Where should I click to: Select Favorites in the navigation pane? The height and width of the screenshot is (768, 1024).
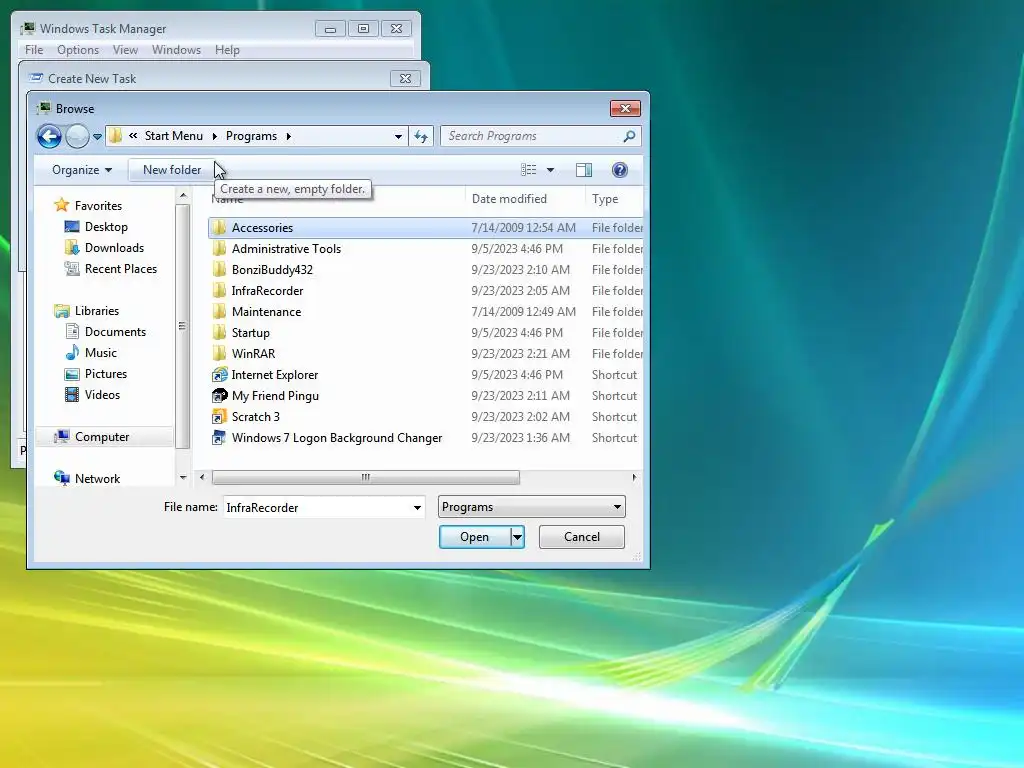[98, 206]
